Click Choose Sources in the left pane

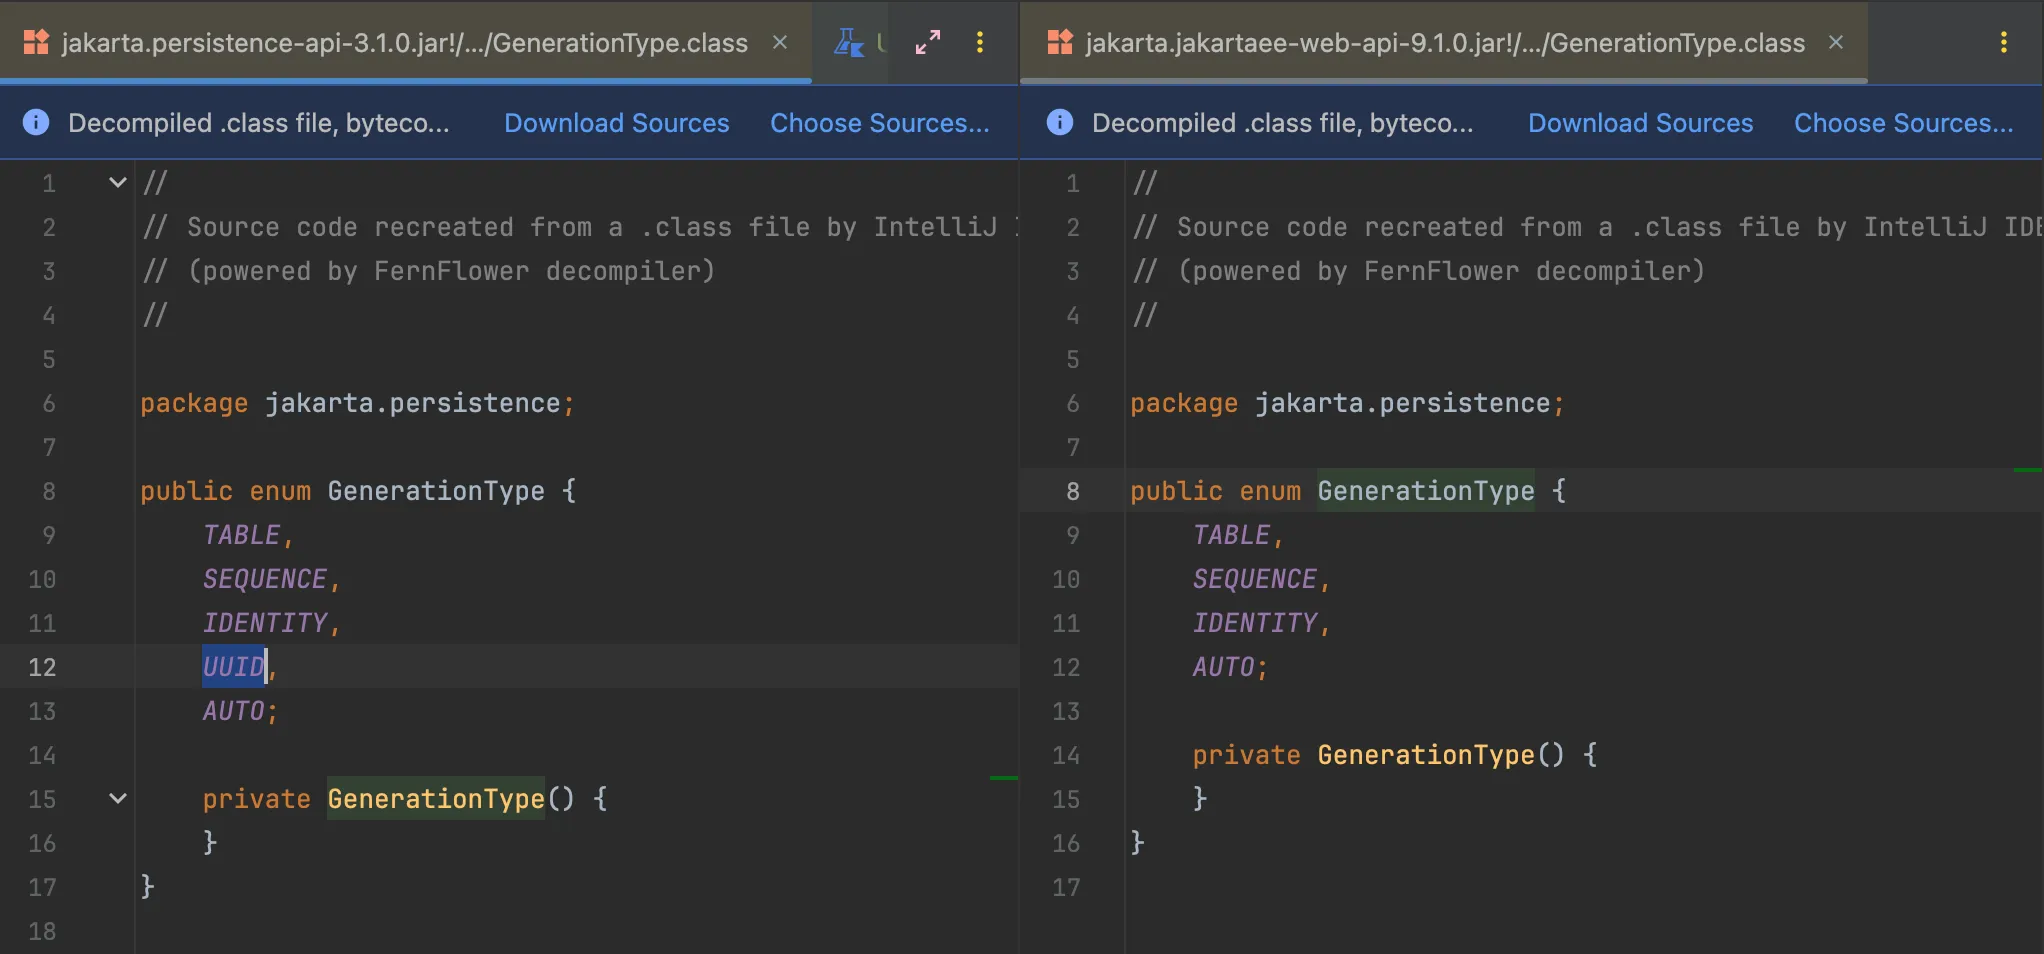click(879, 123)
